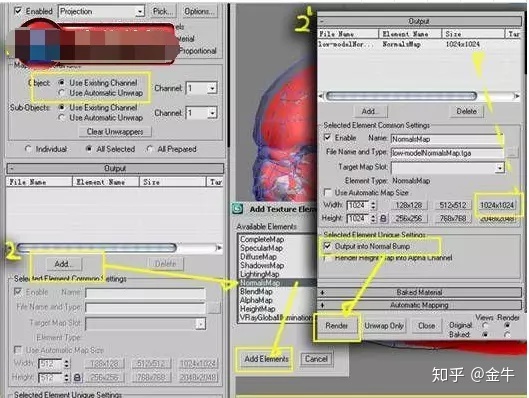
Task: Click the Pick... button
Action: pyautogui.click(x=163, y=11)
